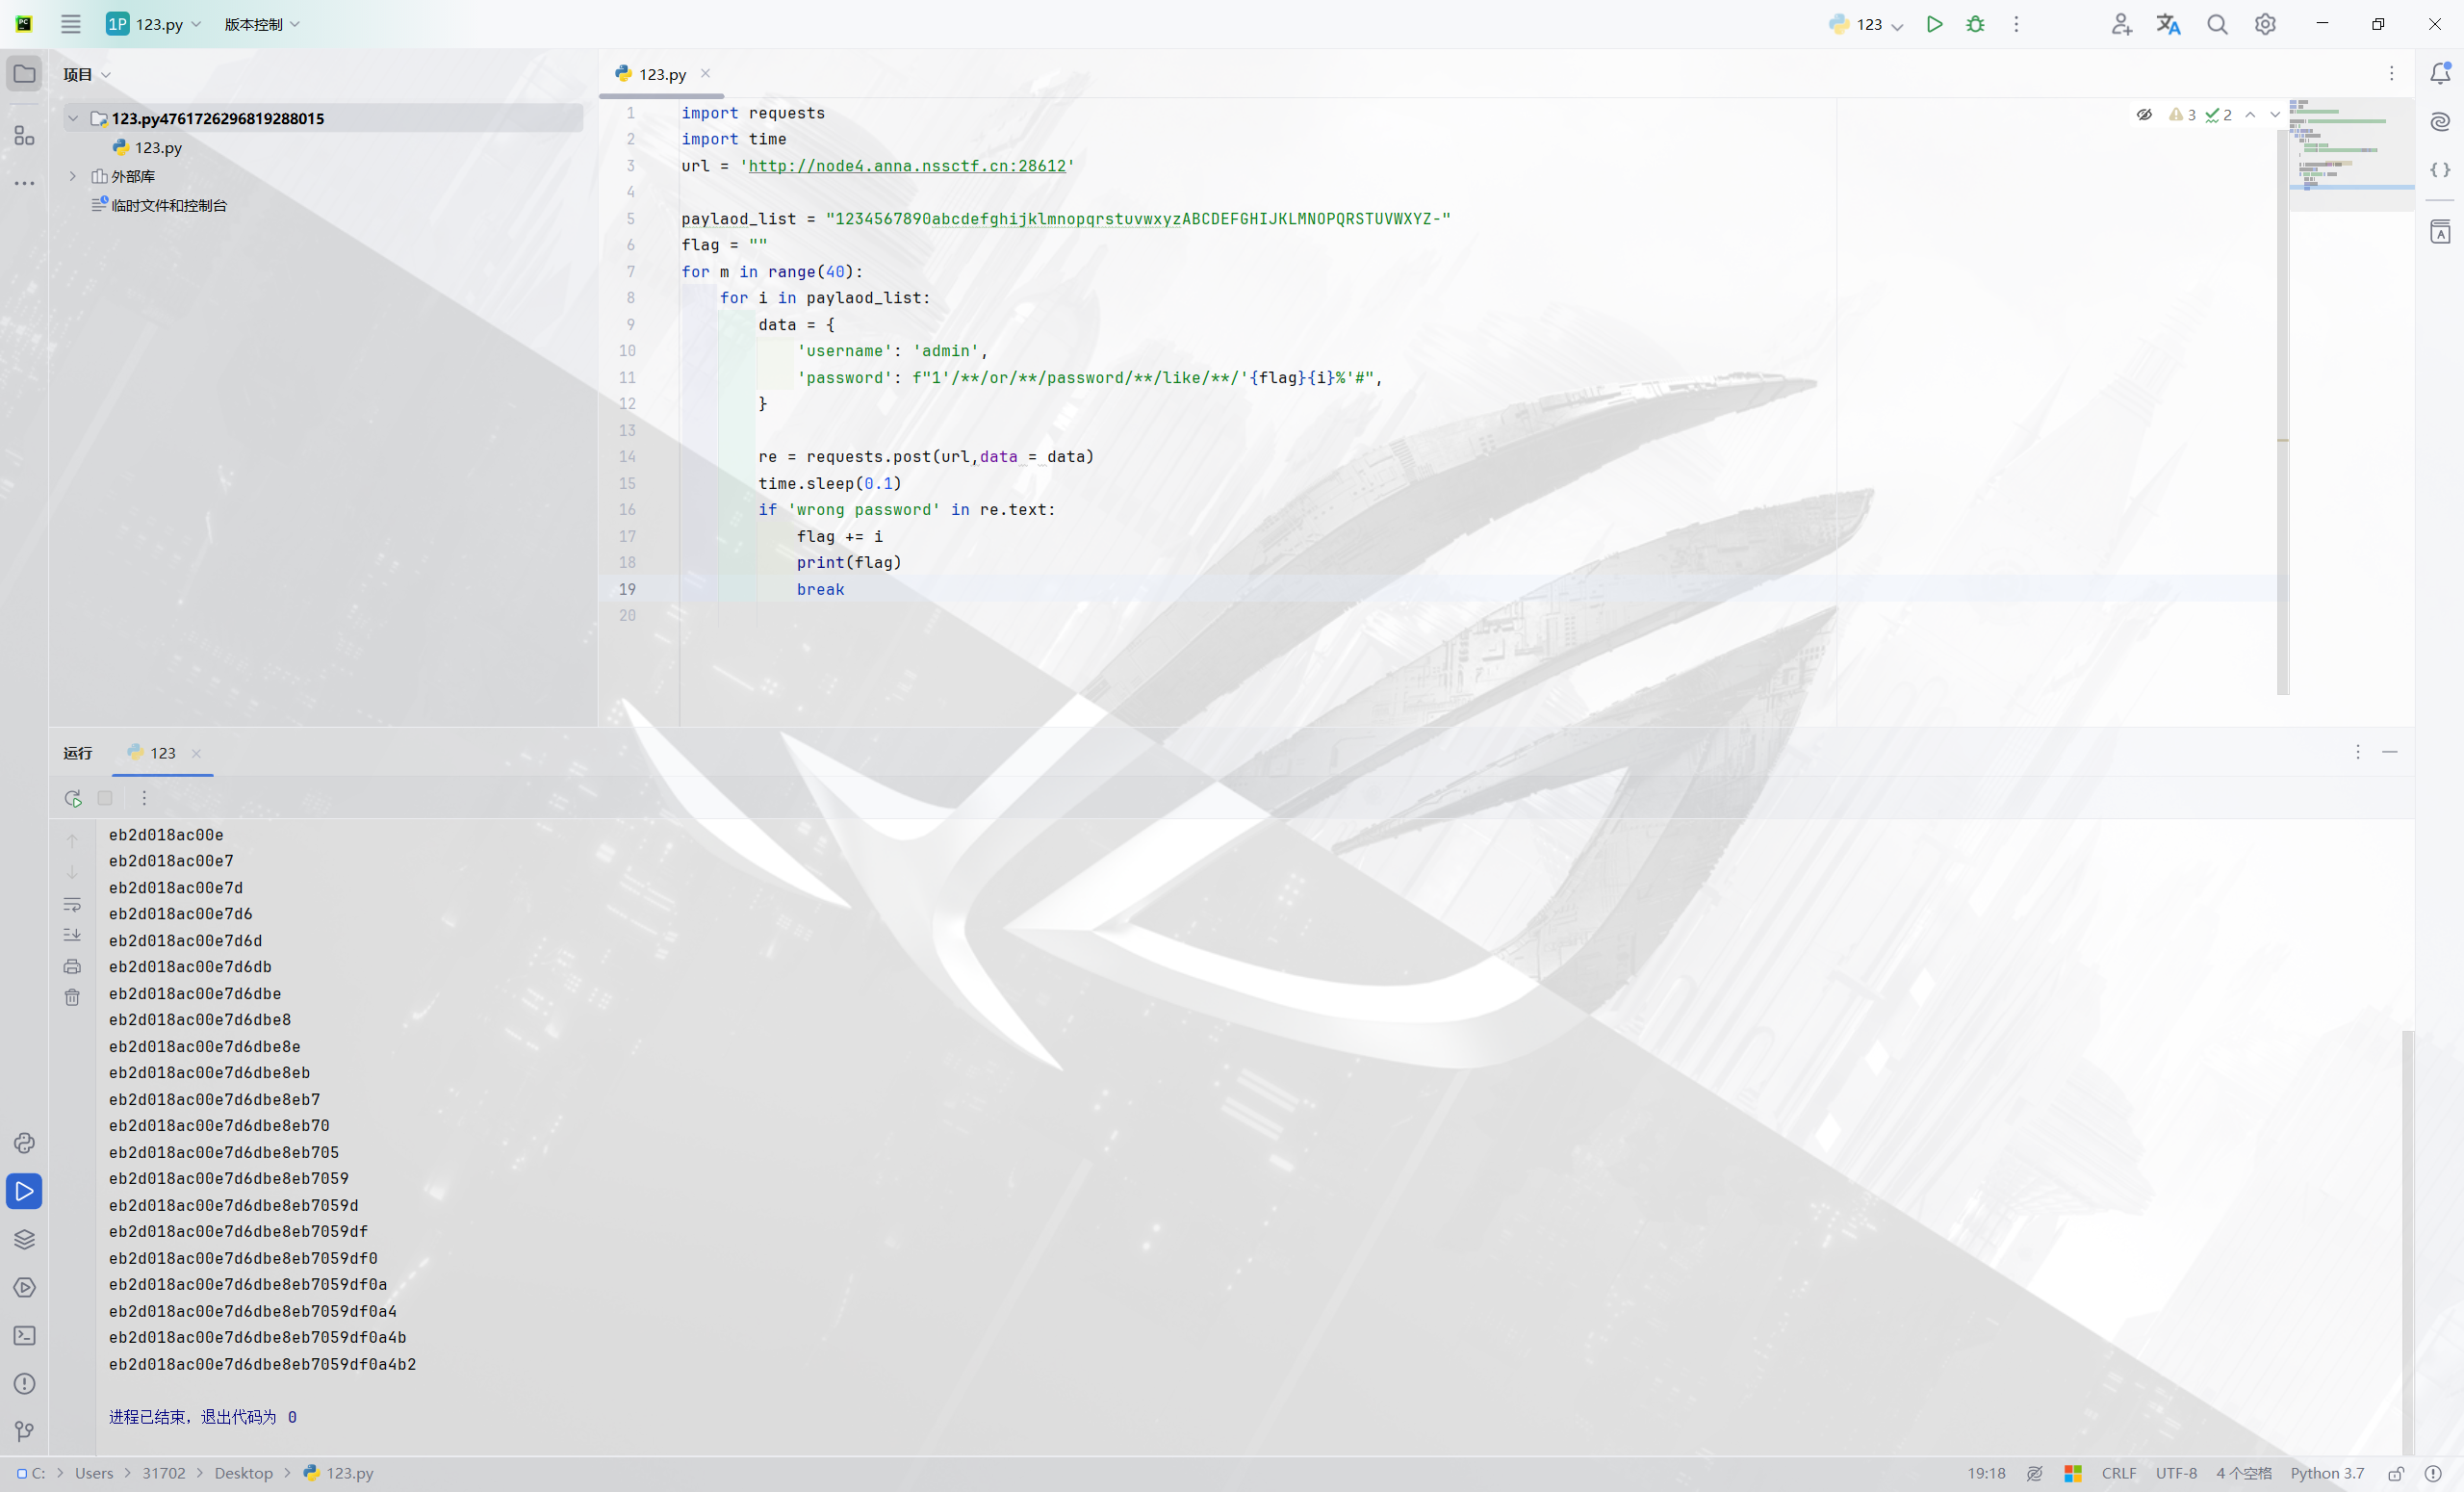Hide the Run tool window
The width and height of the screenshot is (2464, 1492).
(x=2390, y=752)
